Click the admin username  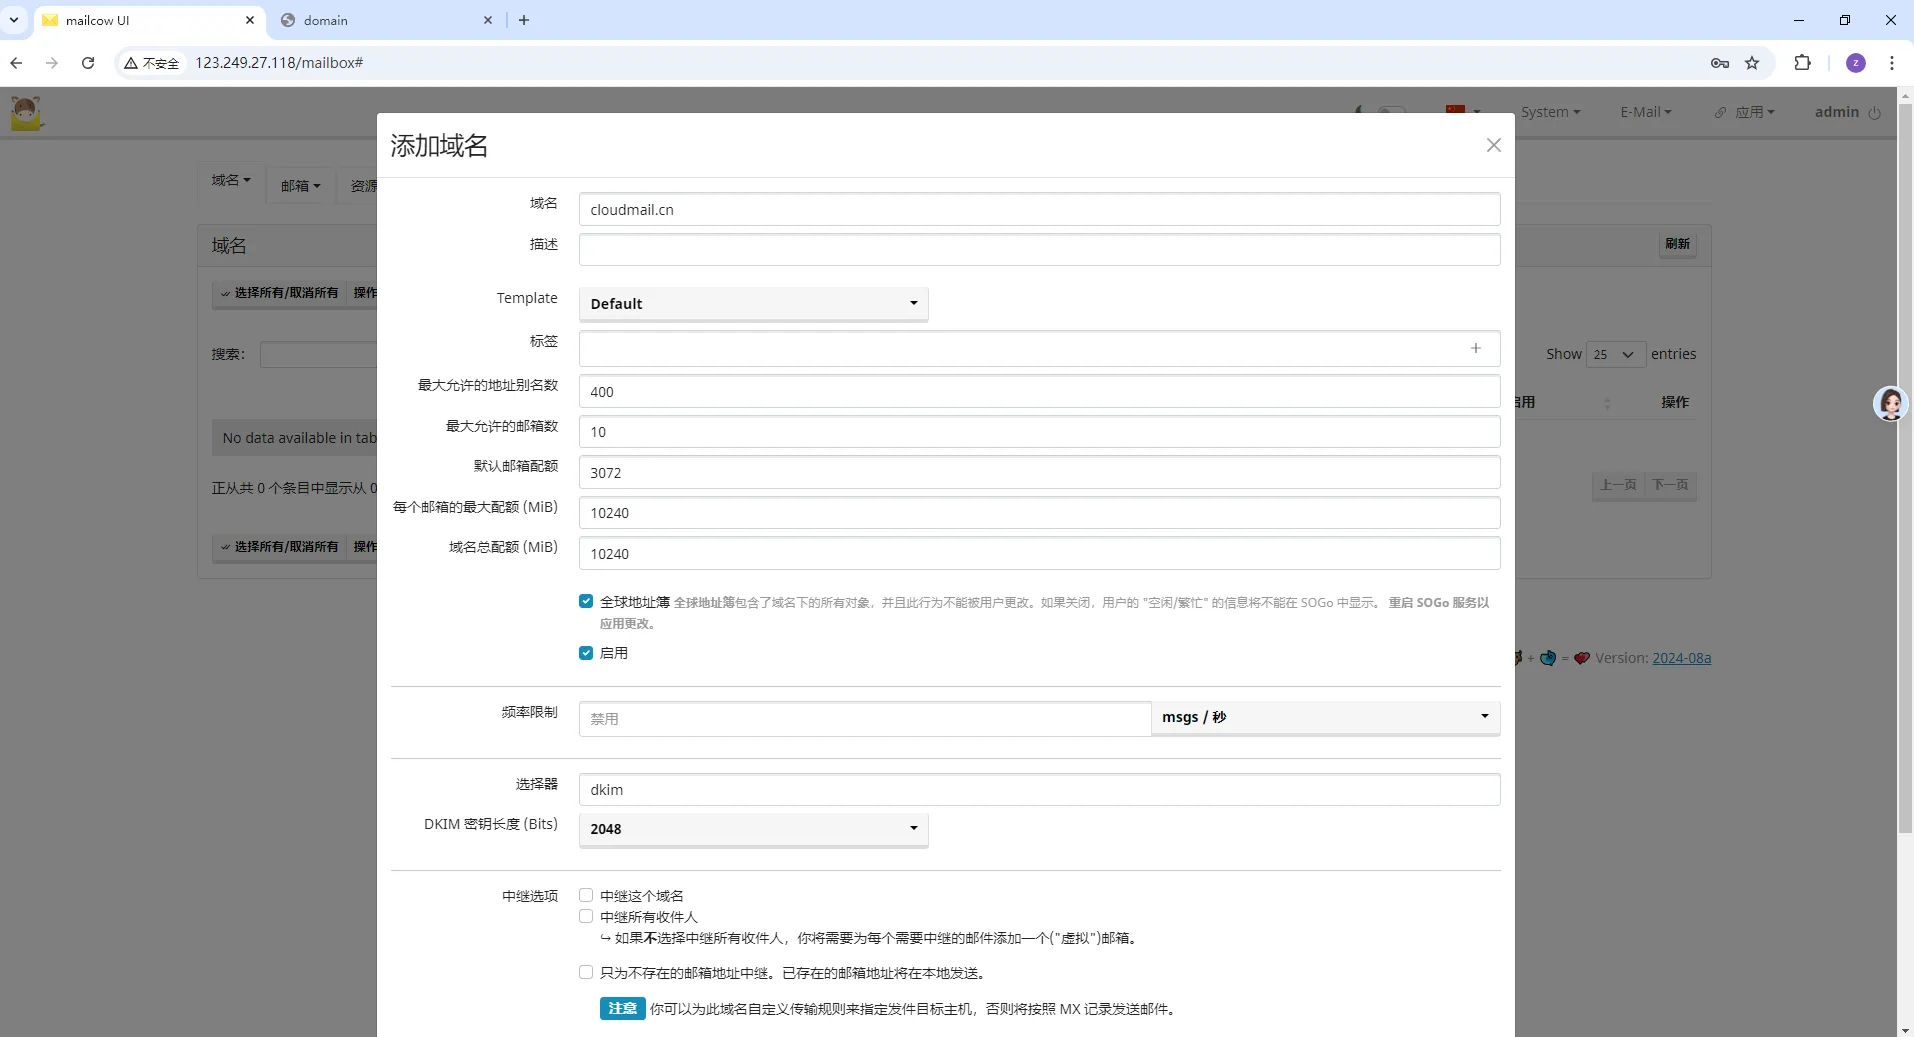pos(1836,112)
